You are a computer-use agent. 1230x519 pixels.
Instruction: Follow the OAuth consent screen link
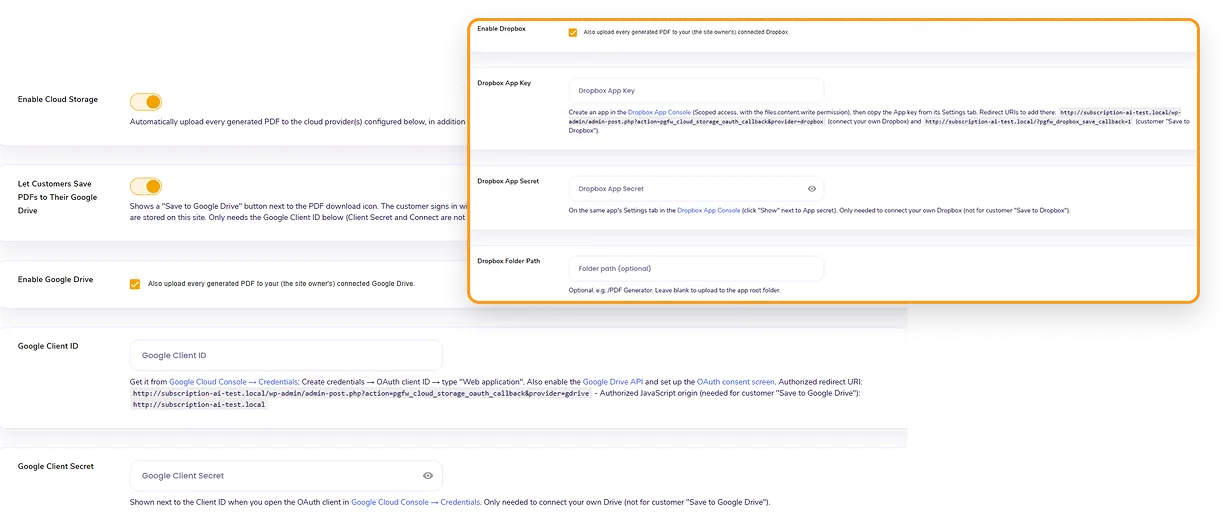pos(736,382)
